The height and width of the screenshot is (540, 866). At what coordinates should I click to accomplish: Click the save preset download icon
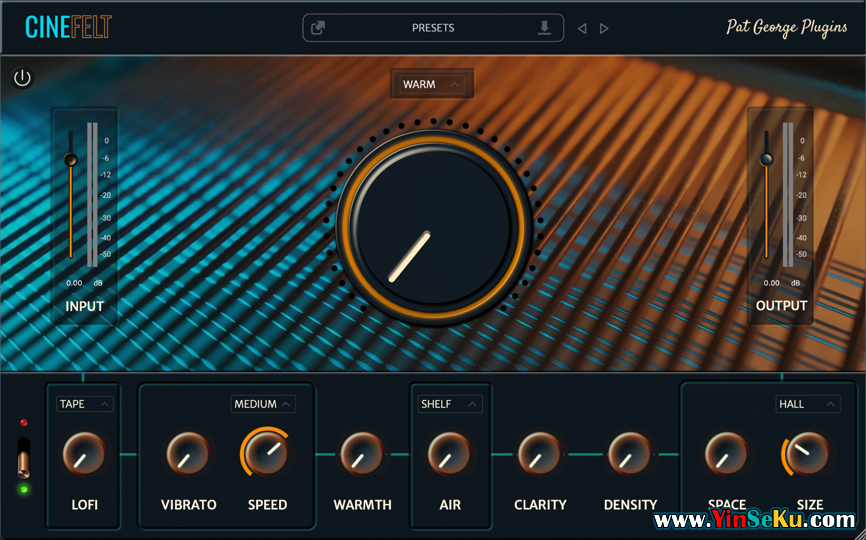tap(544, 28)
